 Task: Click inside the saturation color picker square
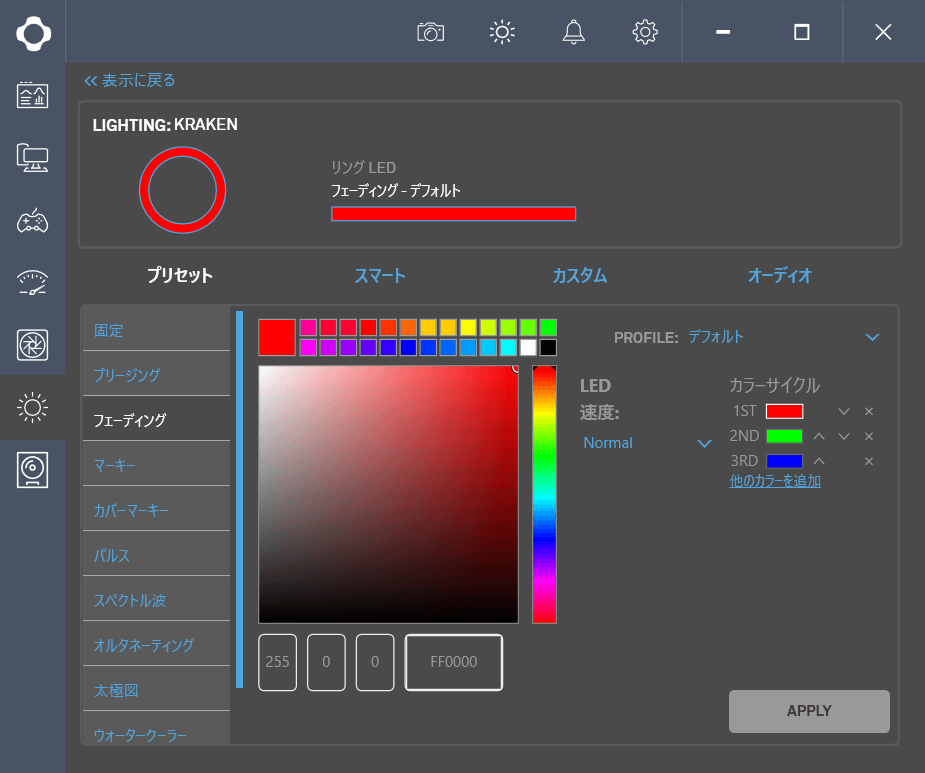click(x=388, y=494)
